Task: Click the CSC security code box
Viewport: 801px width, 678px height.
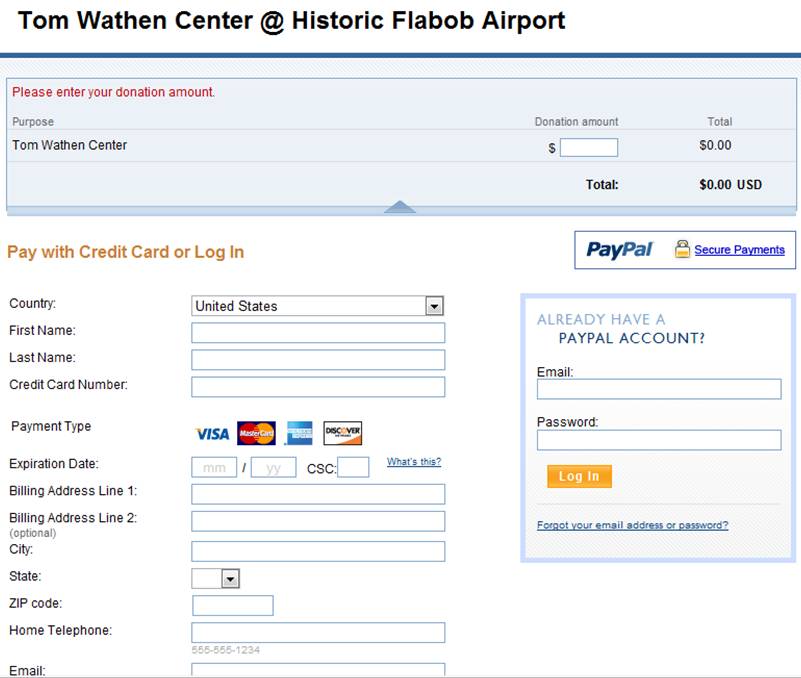Action: (x=353, y=467)
